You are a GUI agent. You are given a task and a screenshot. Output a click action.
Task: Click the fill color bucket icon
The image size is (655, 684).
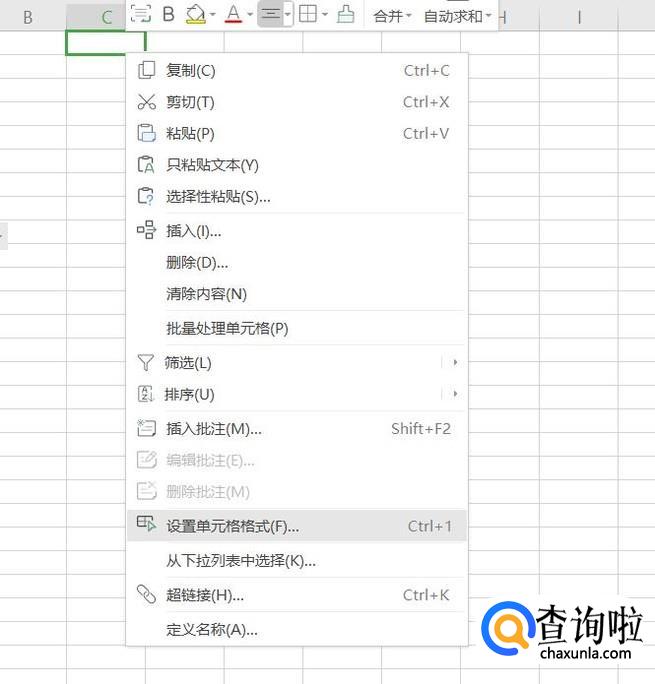tap(195, 14)
